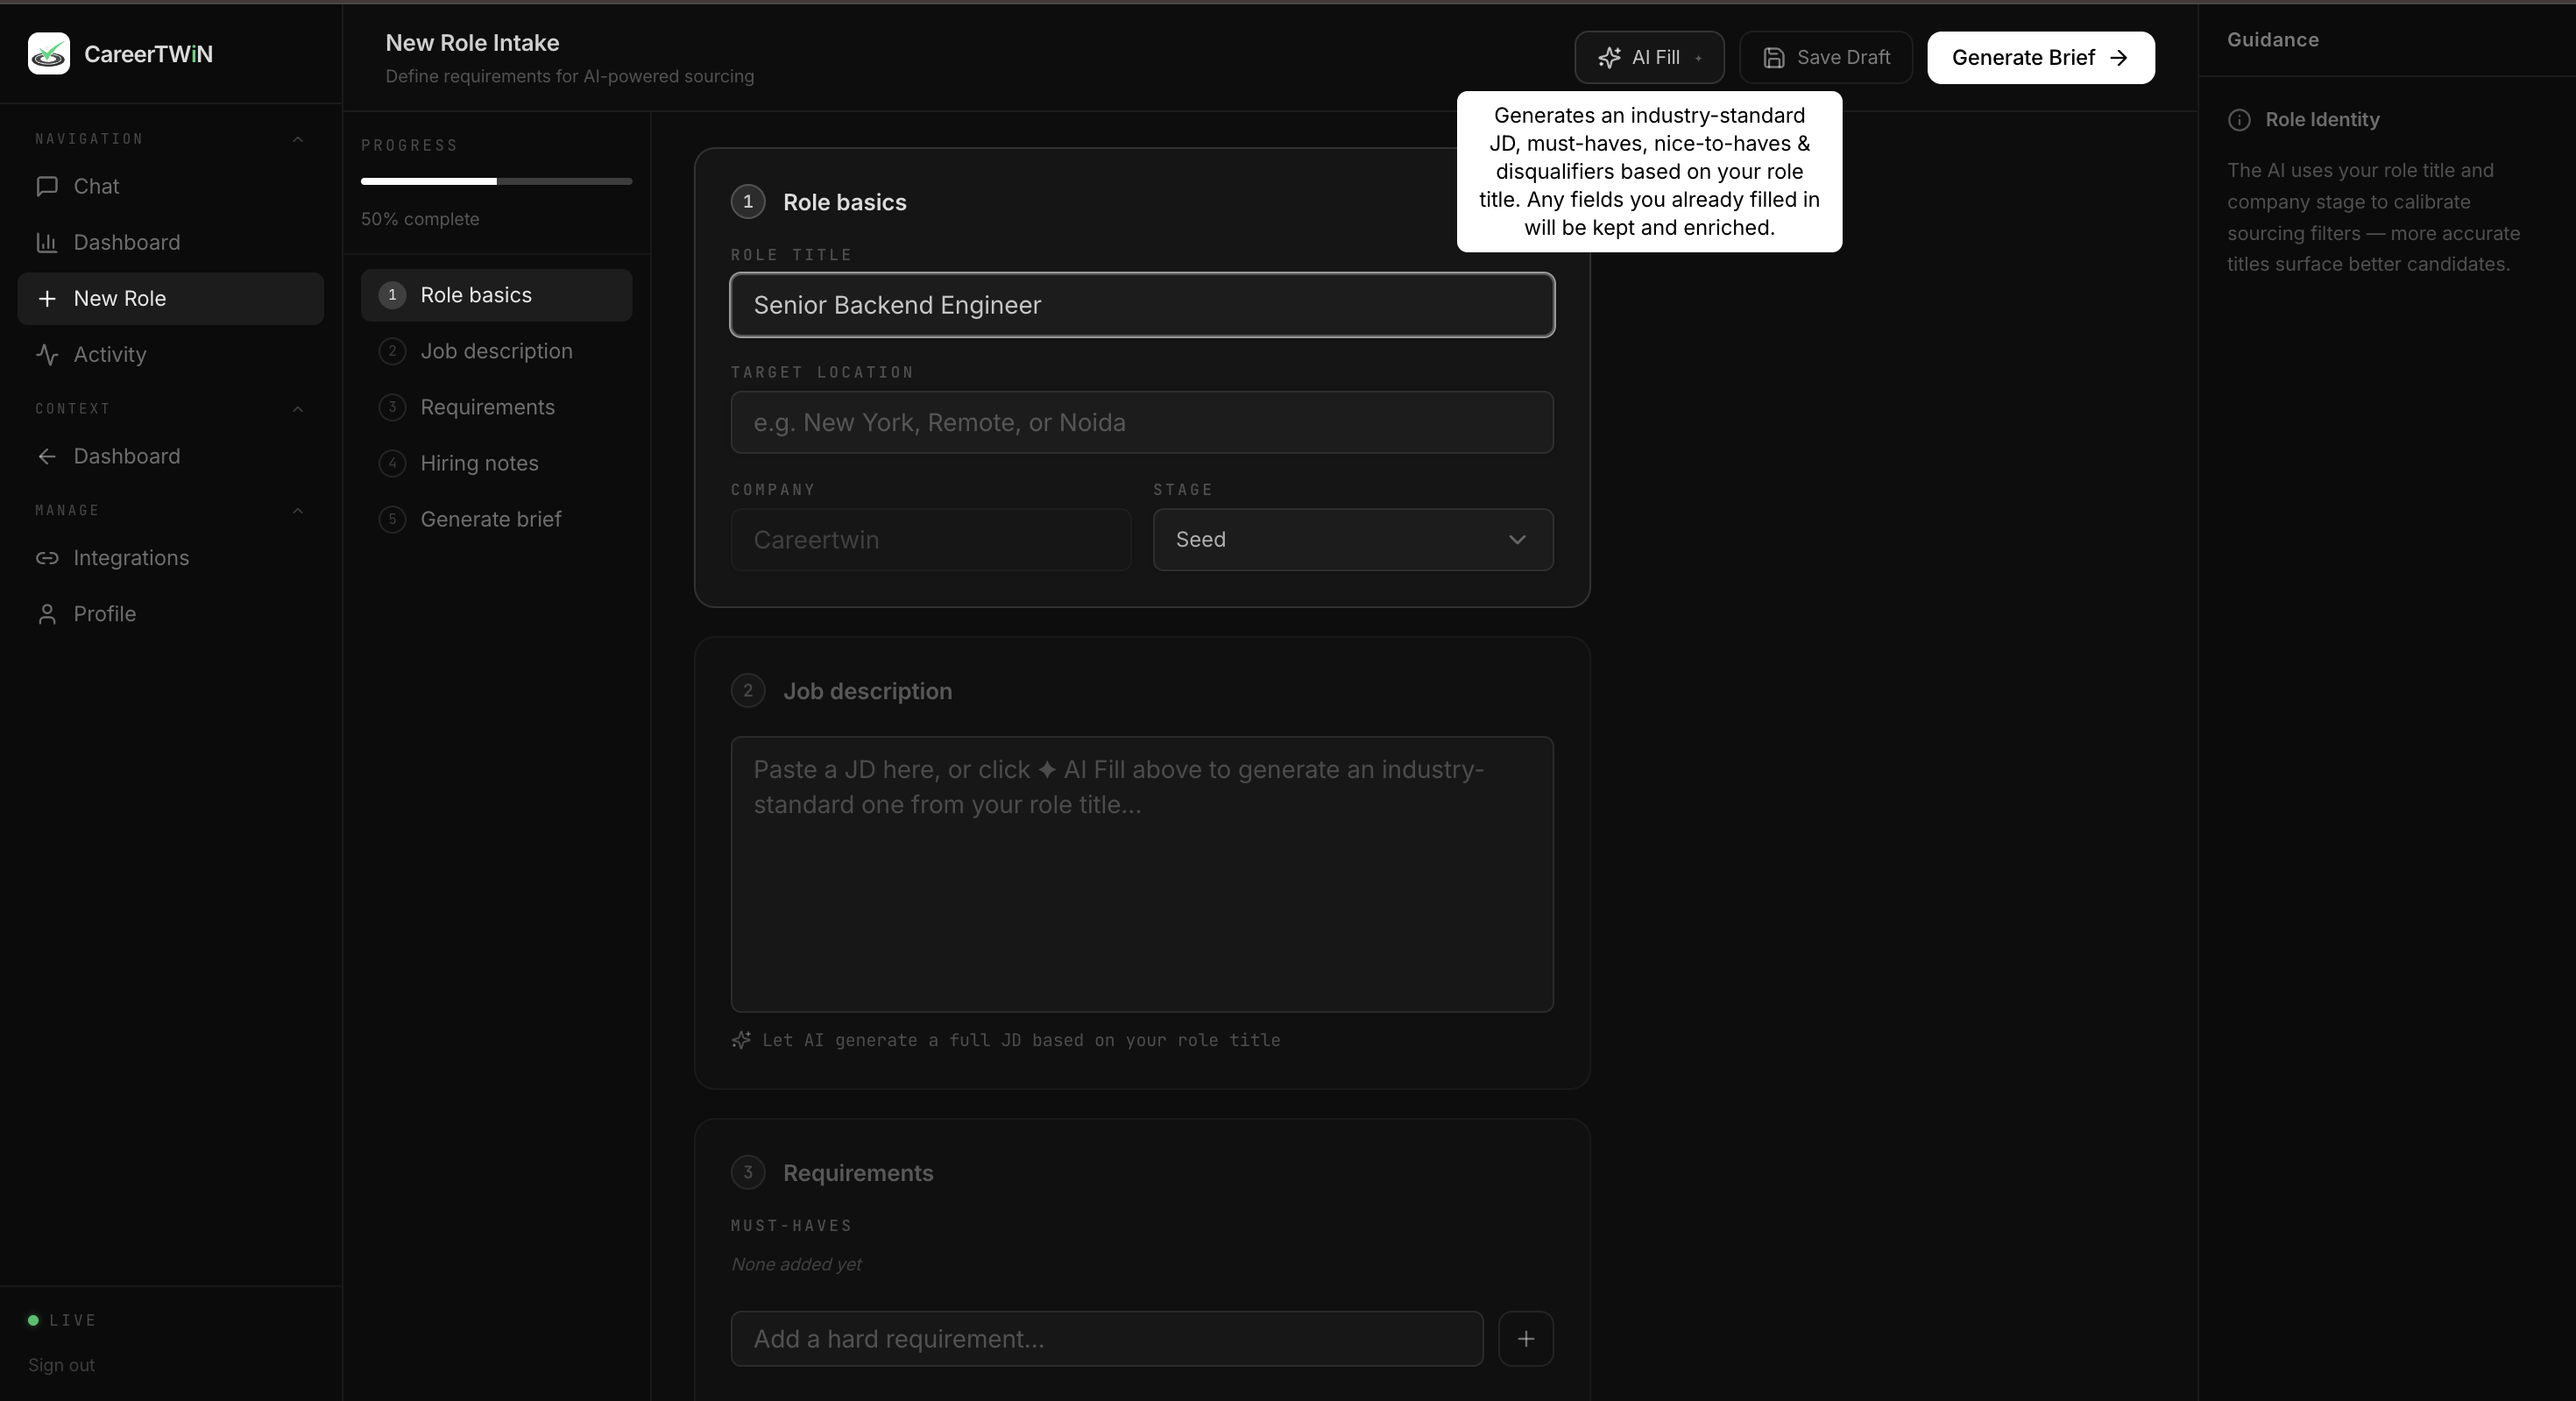Go to Chat in the sidebar
Viewport: 2576px width, 1401px height.
[x=171, y=186]
